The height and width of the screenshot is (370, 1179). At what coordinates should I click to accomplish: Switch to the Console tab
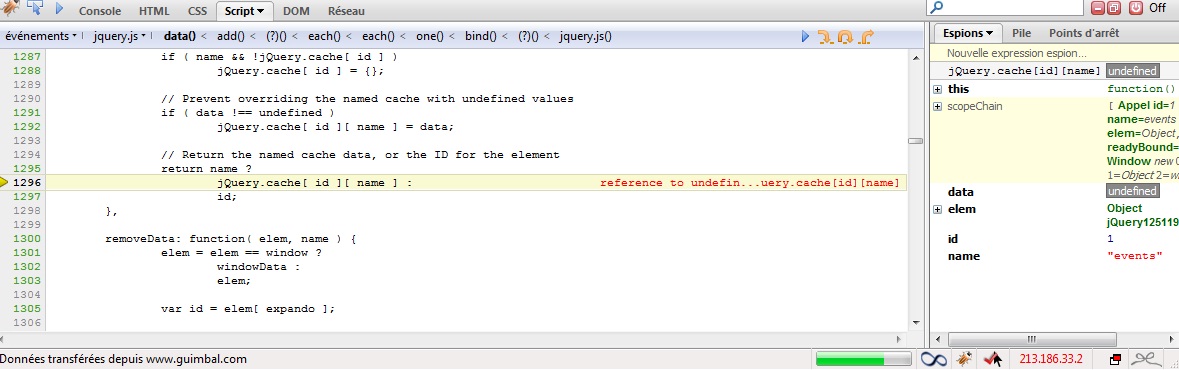coord(101,11)
